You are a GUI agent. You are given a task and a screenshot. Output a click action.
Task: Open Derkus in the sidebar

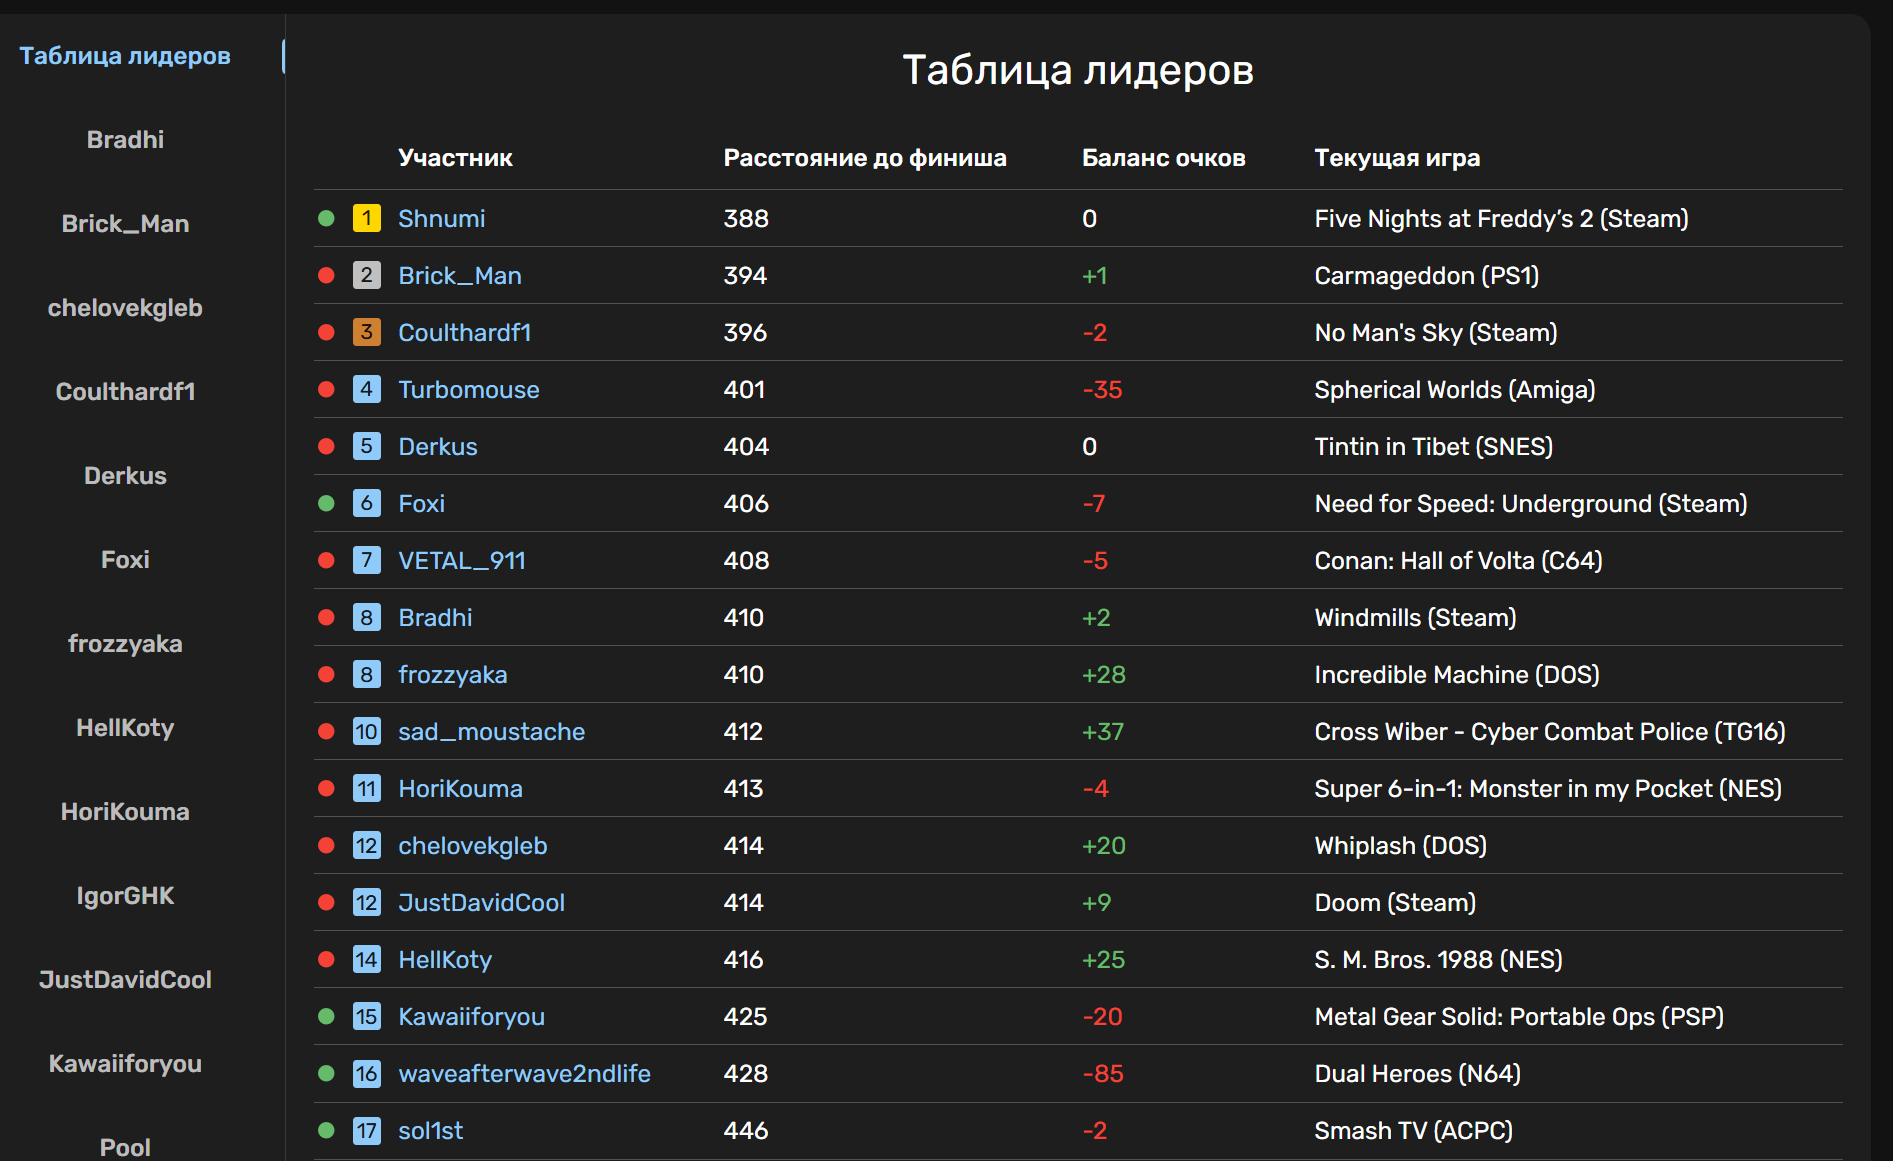(125, 476)
